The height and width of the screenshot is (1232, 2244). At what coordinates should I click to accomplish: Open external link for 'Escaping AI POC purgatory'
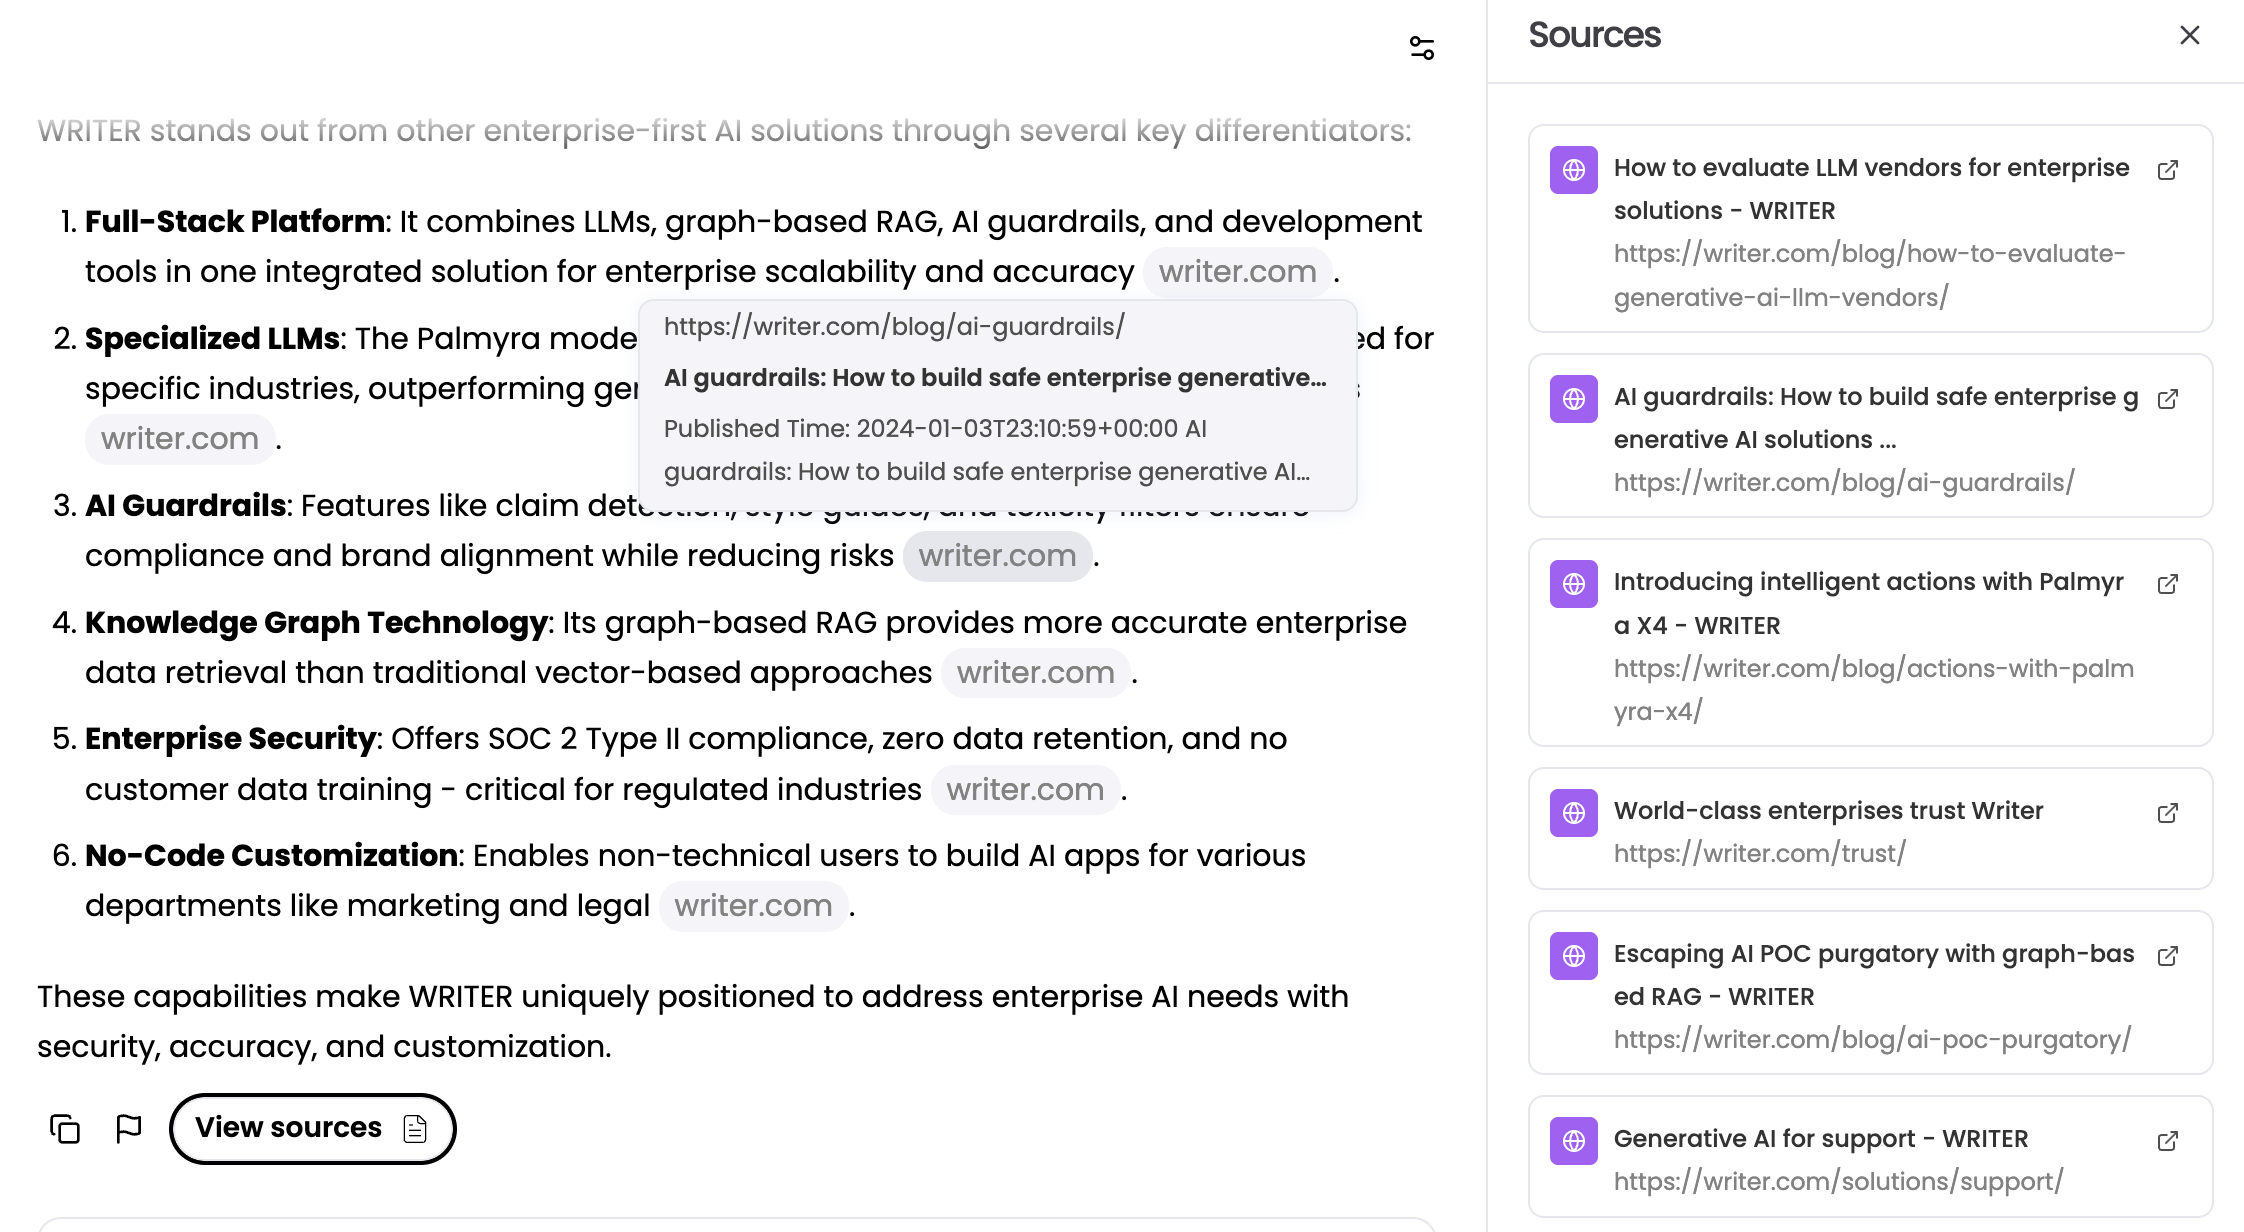(2167, 956)
